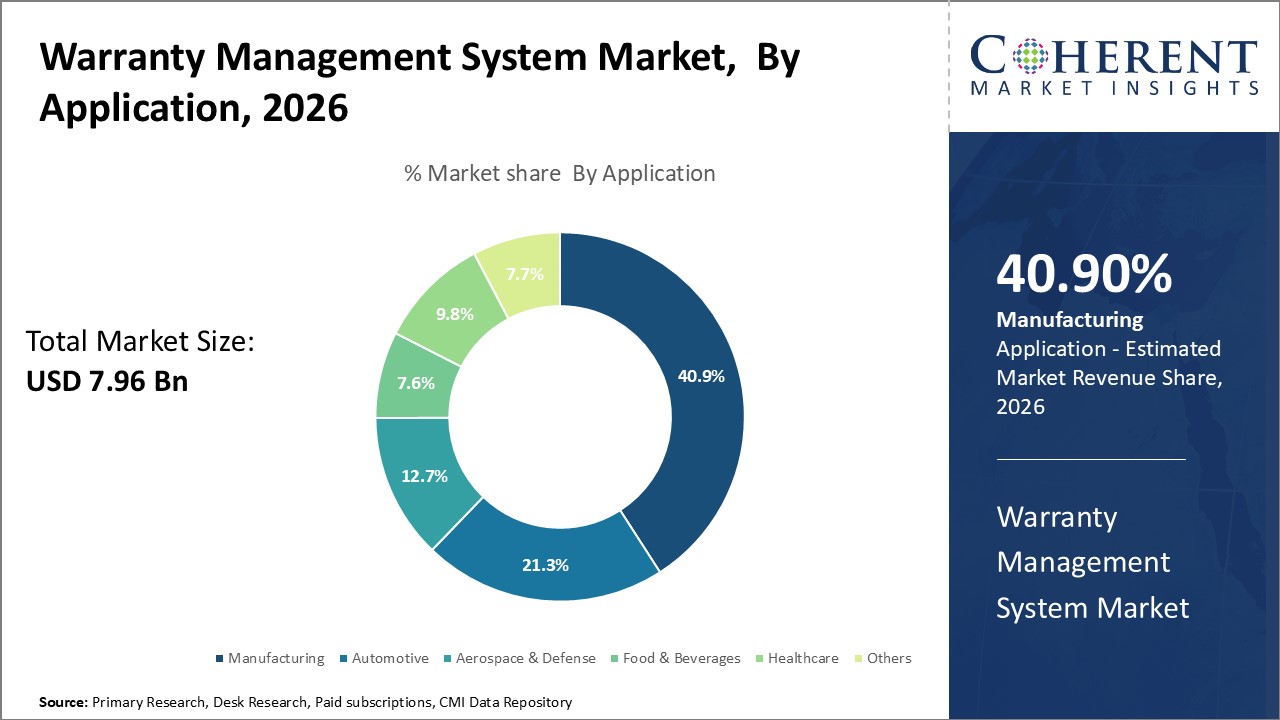Click the Source attribution text

point(305,702)
